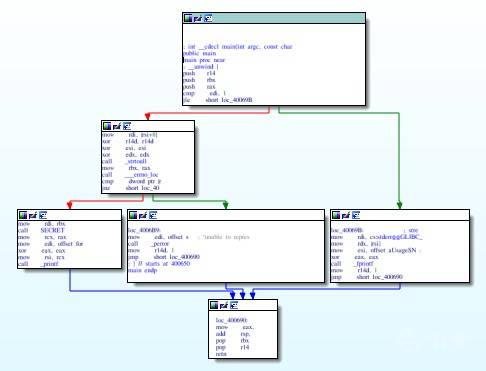Viewport: 486px width, 371px height.
Task: Click the 'retn' instruction
Action: pos(221,354)
